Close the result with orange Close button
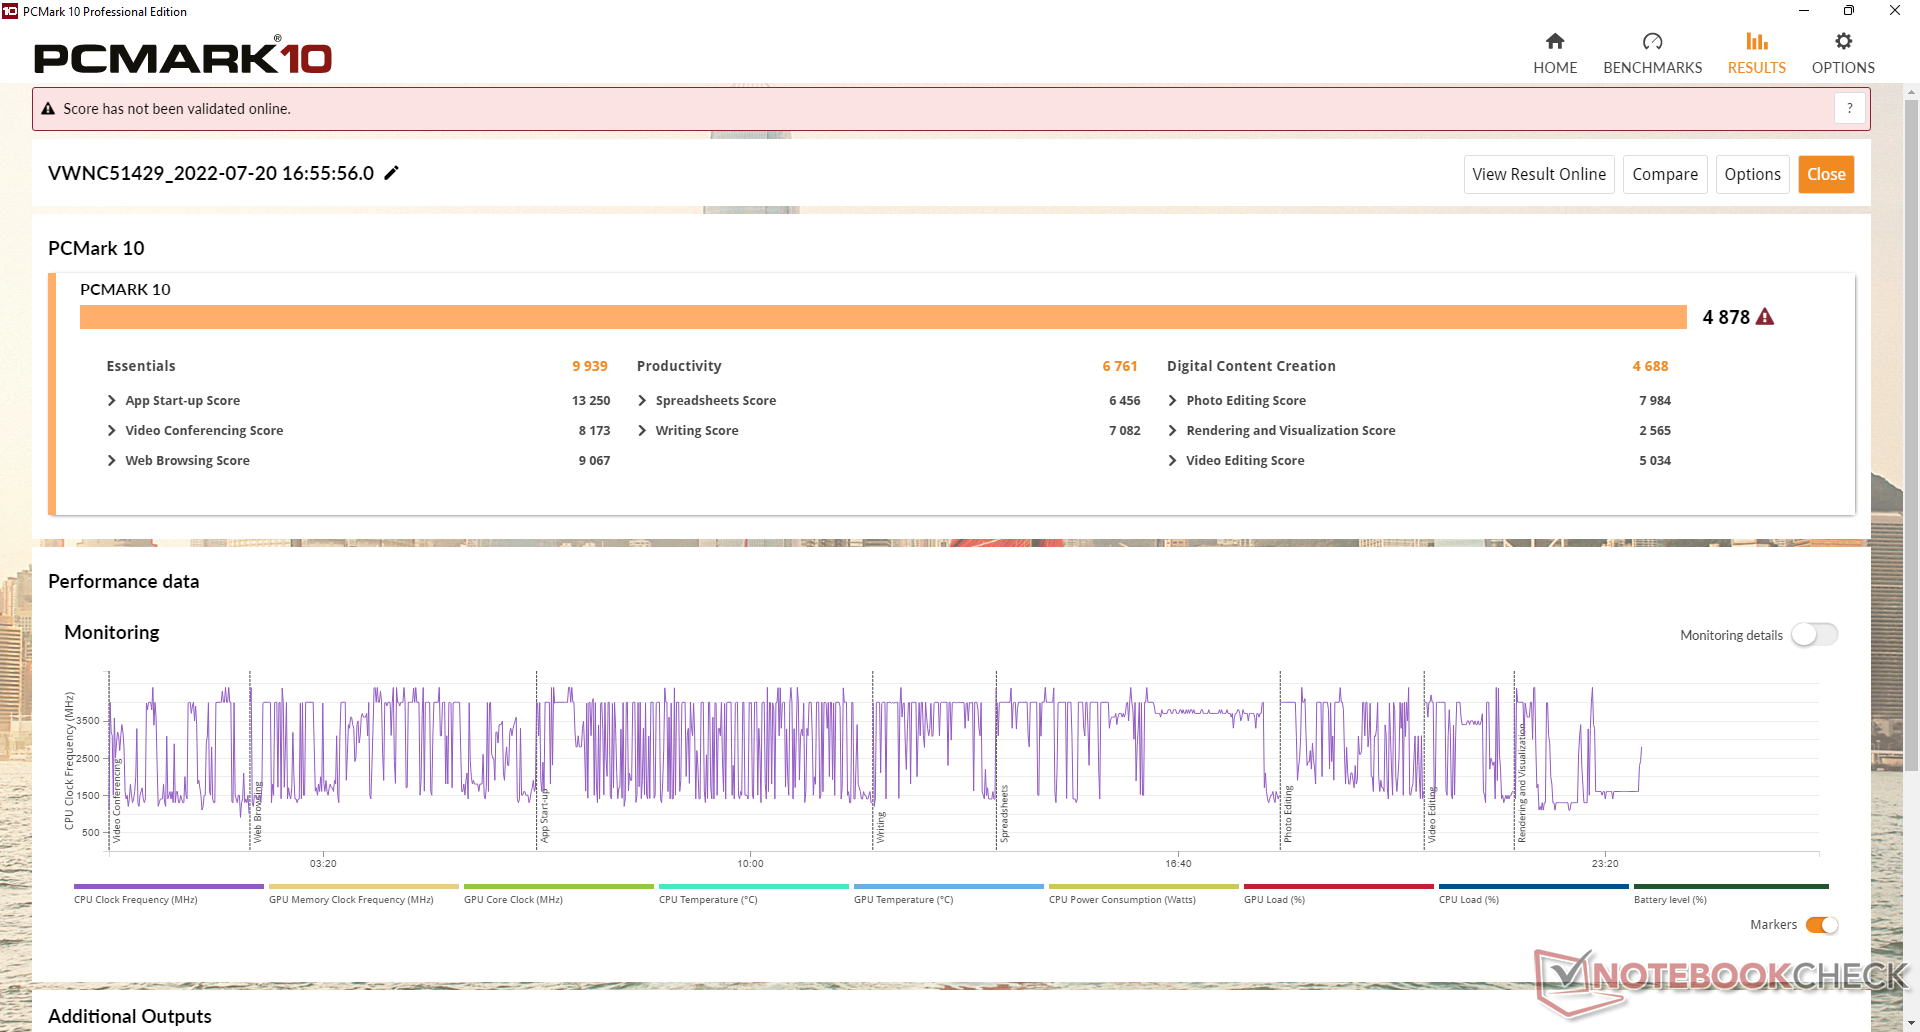 1826,174
